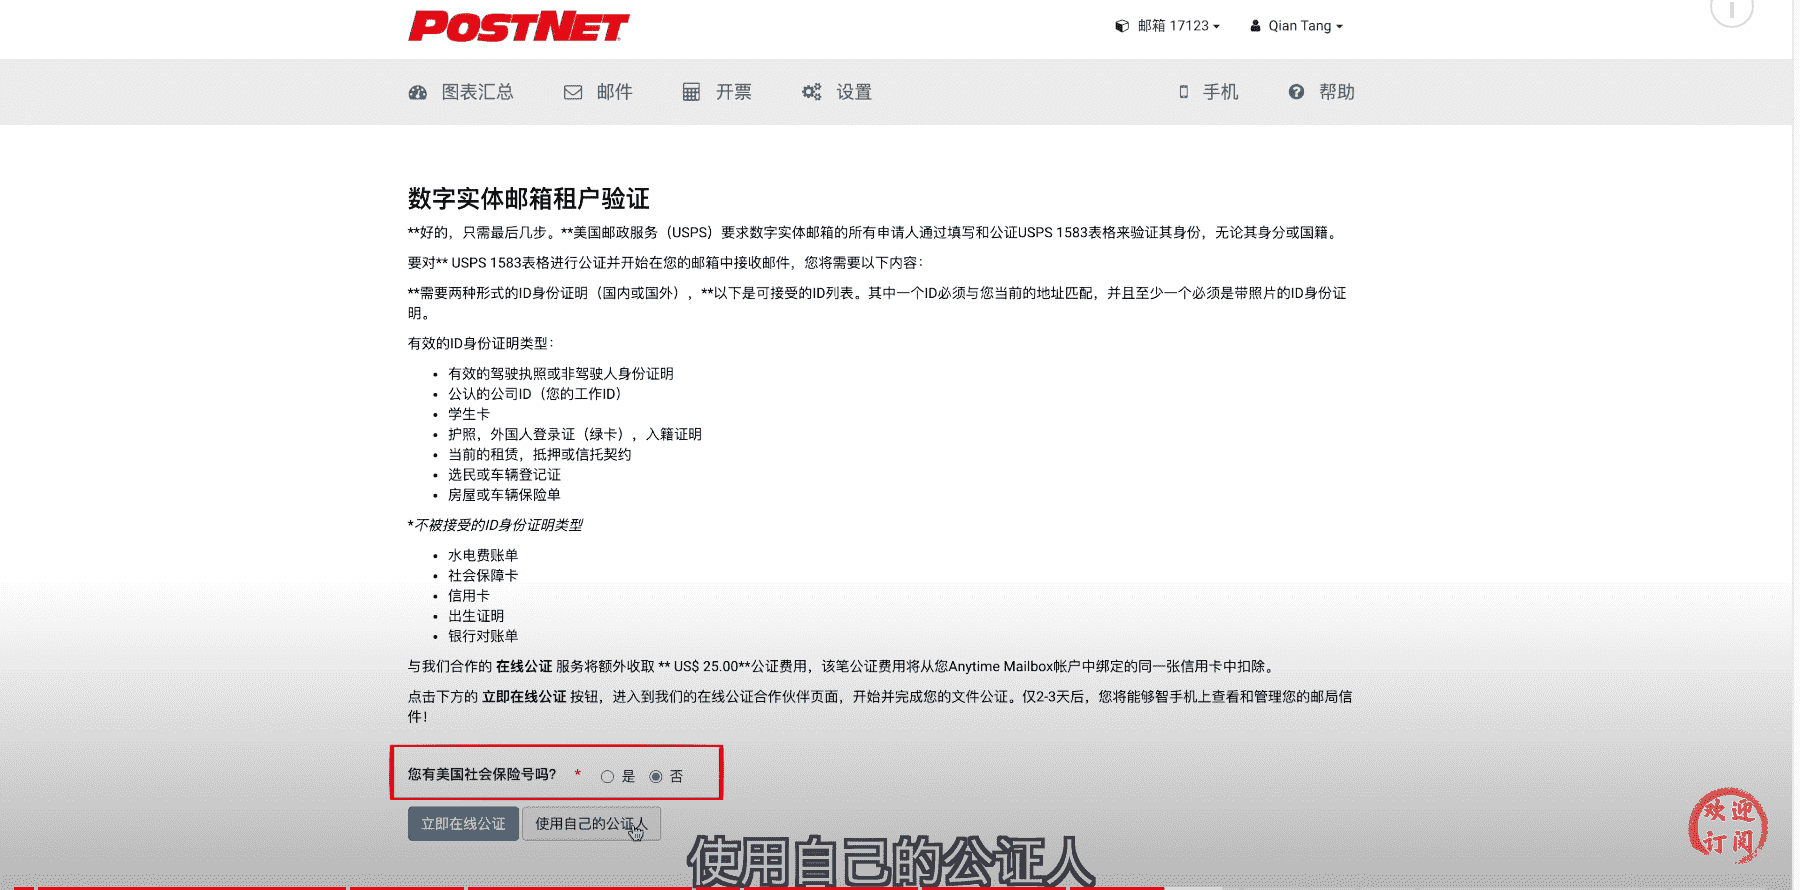
Task: Click the red 欢迎订阅 subscribe stamp
Action: pos(1728,826)
